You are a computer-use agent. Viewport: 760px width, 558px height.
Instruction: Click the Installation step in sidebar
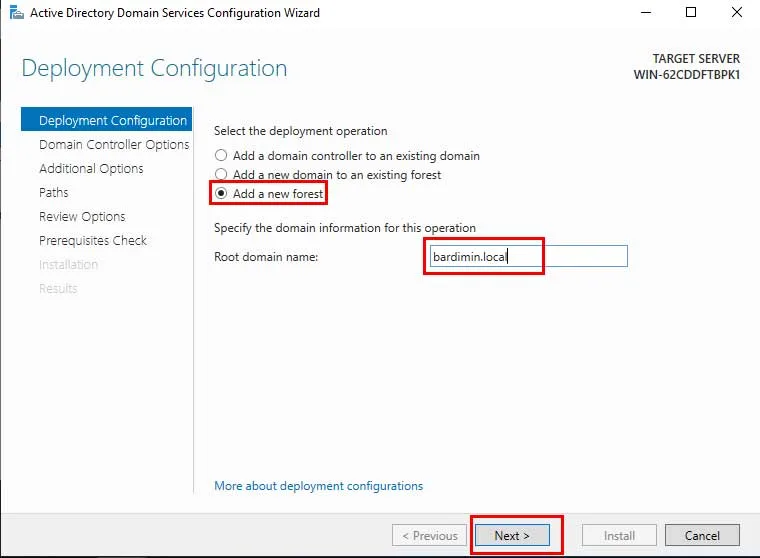pyautogui.click(x=68, y=265)
